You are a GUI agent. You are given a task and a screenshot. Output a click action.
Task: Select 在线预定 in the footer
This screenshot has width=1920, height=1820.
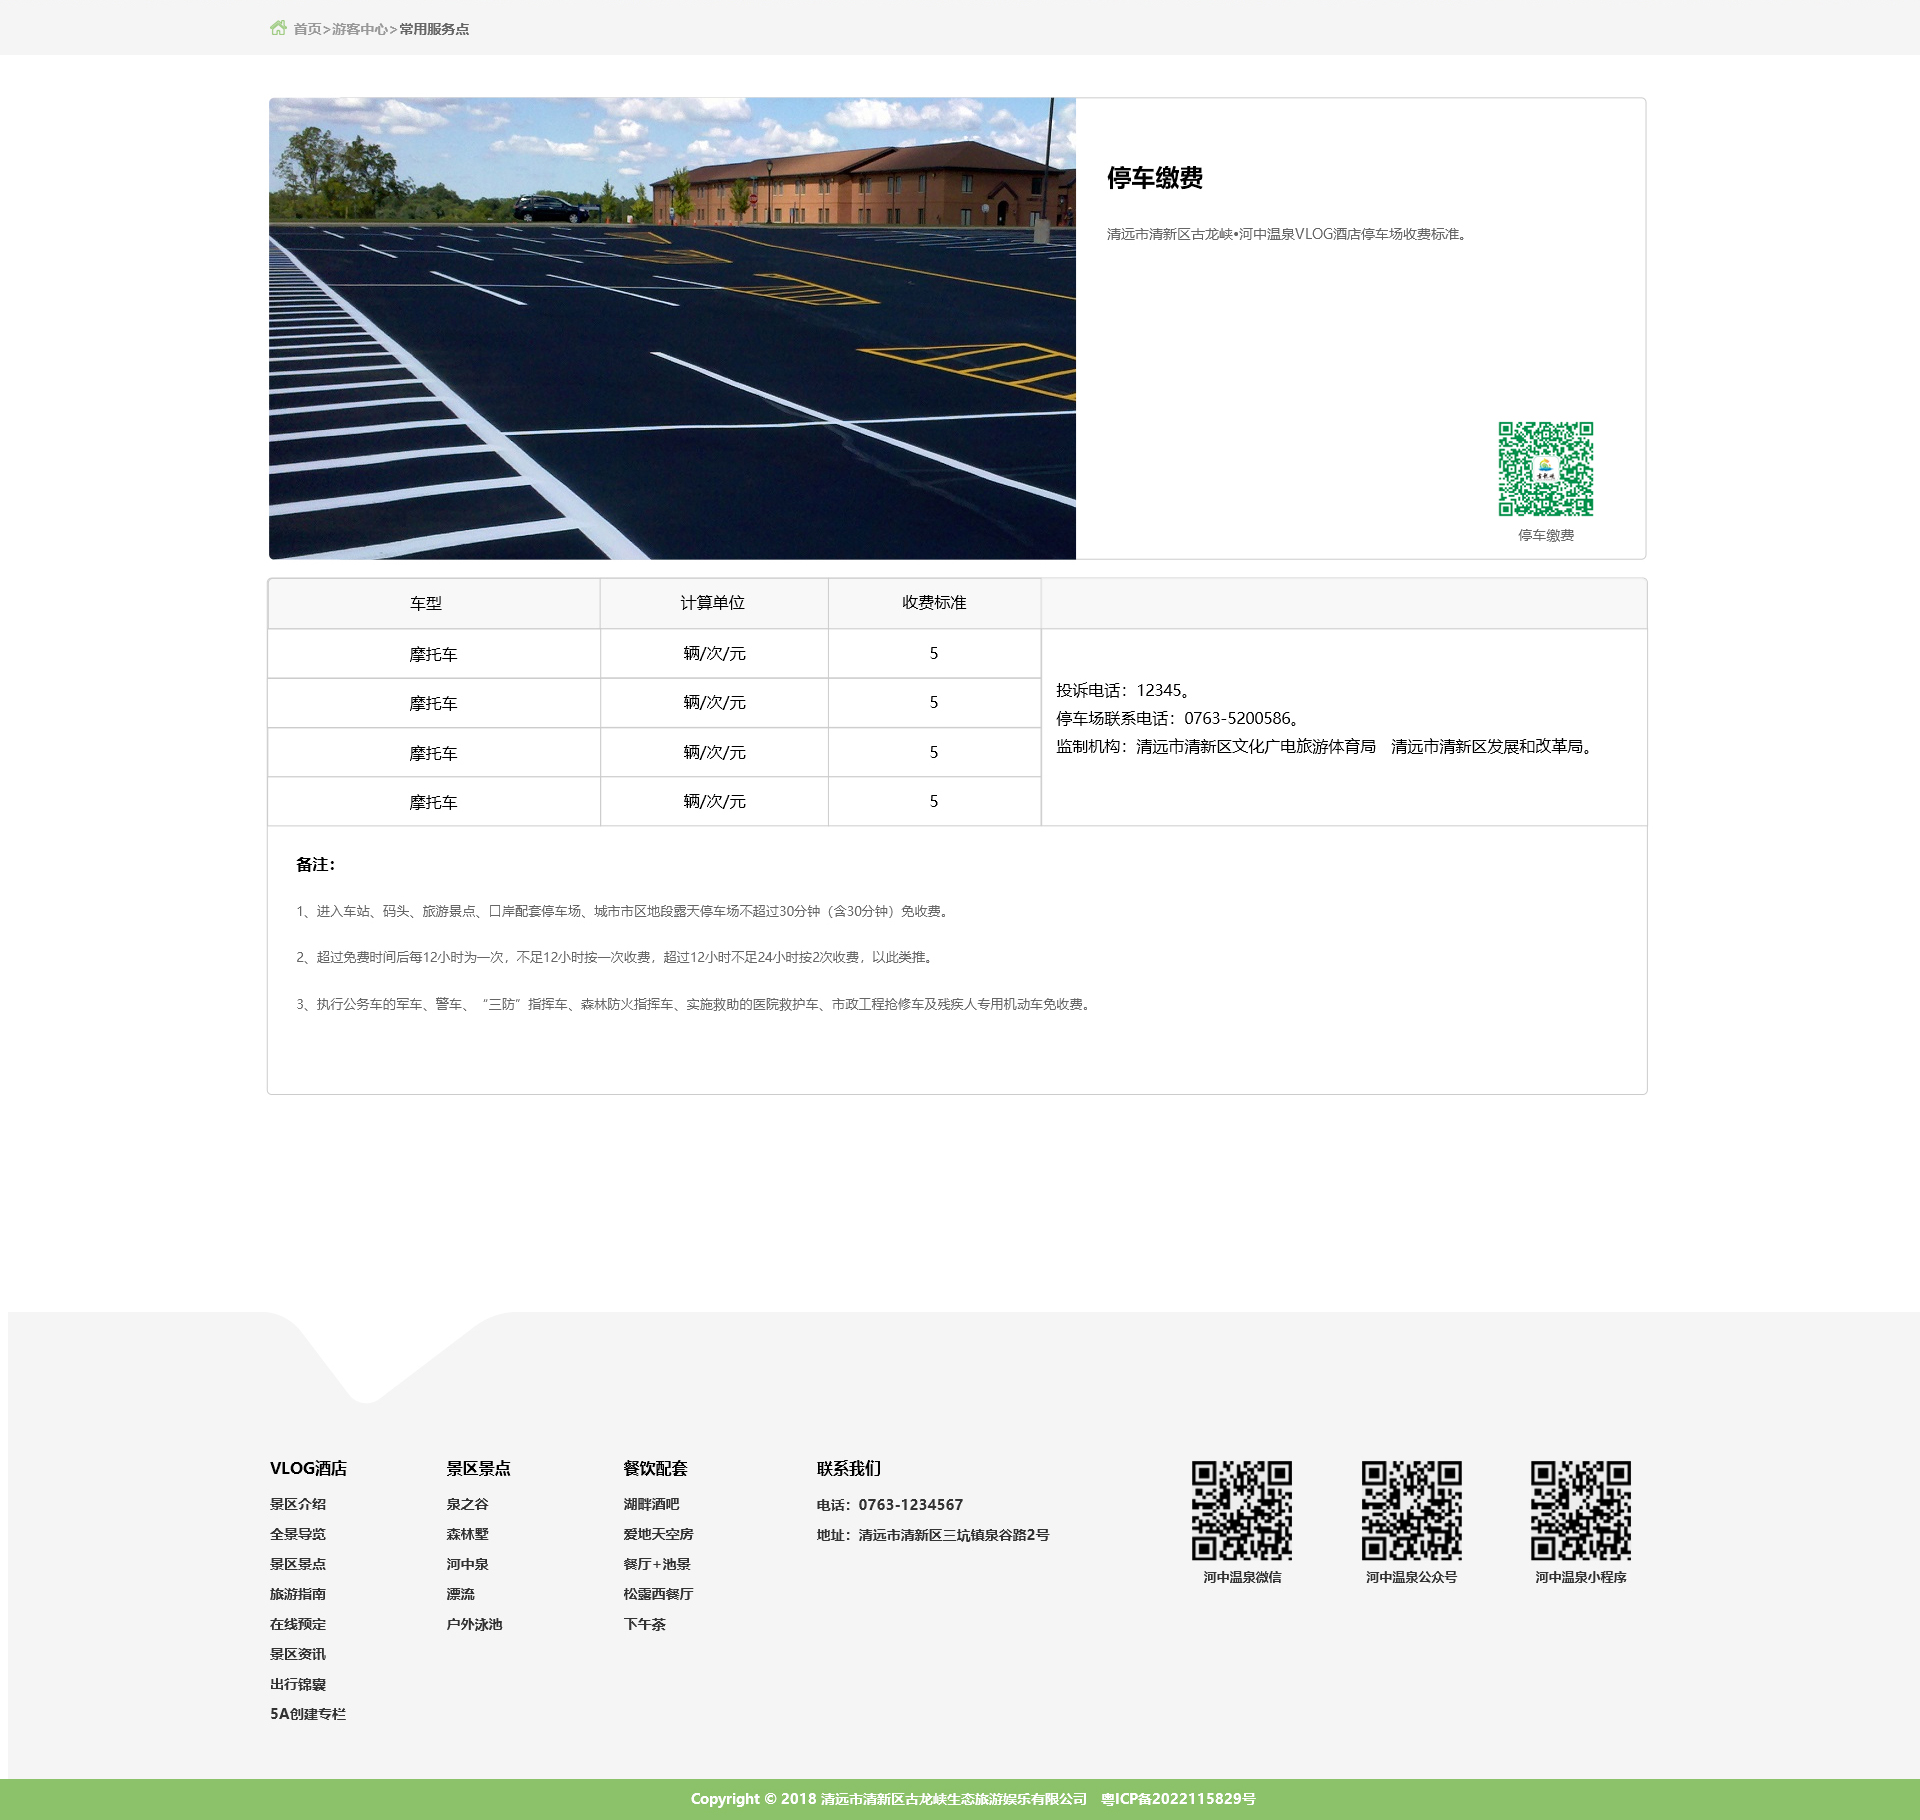pos(298,1624)
